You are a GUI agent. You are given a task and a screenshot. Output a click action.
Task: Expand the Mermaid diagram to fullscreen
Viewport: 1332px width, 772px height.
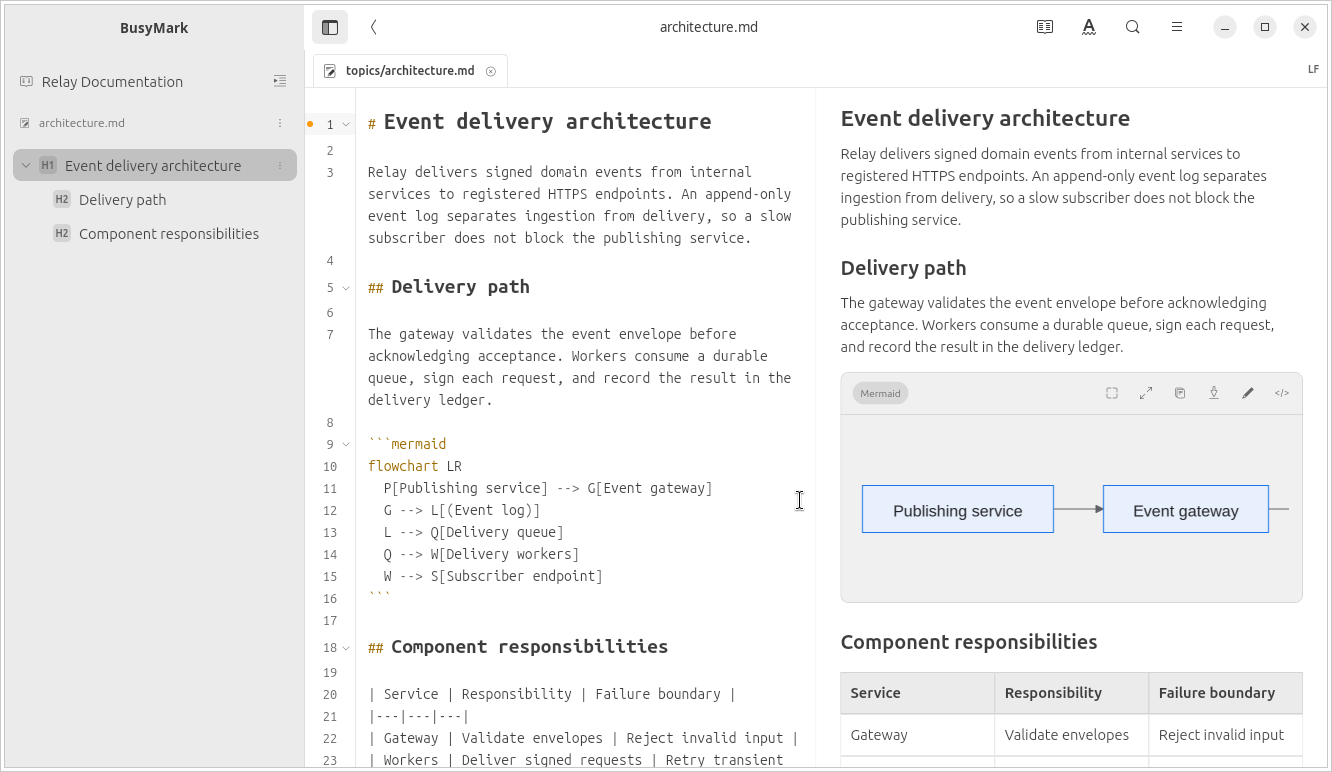1146,393
